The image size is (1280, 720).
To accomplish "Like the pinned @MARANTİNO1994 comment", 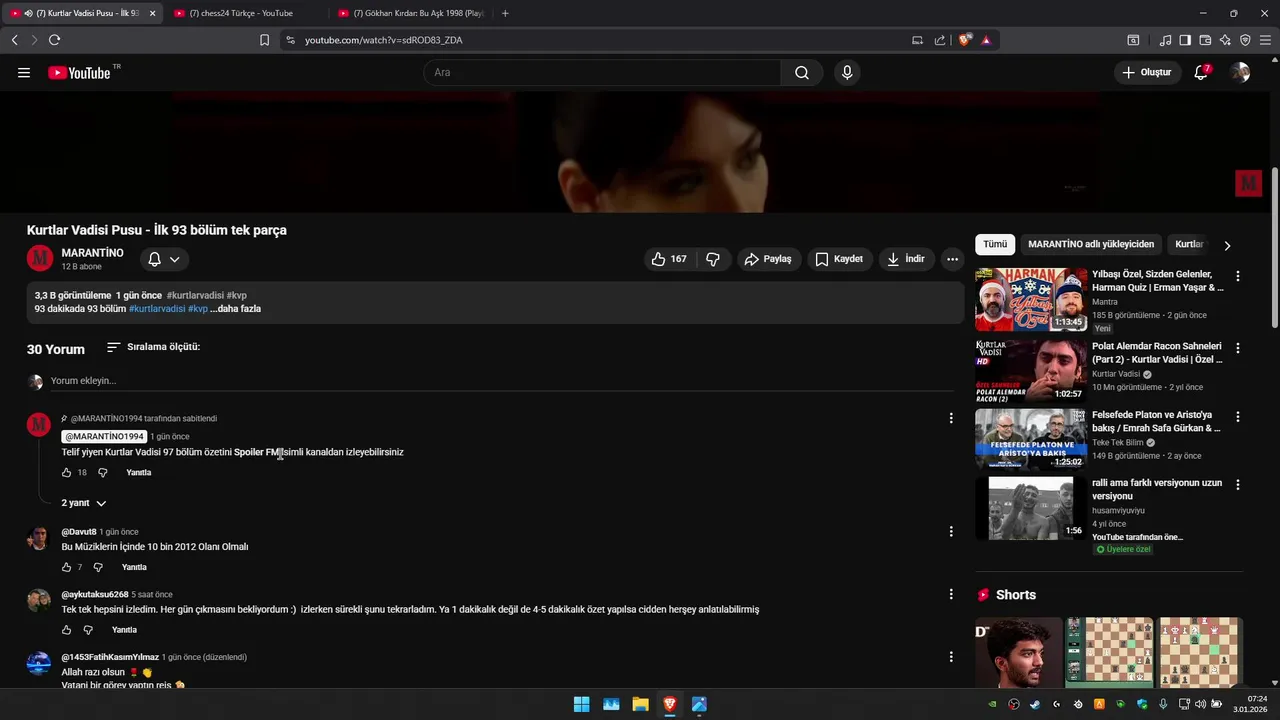I will 67,473.
